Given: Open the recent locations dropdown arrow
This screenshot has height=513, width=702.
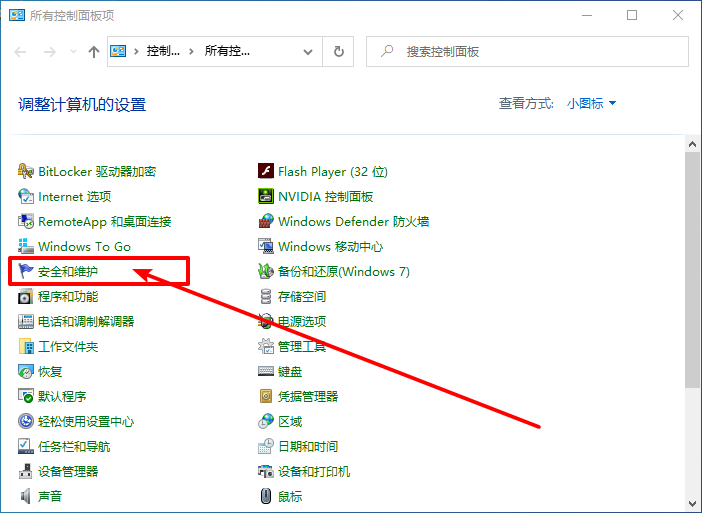Looking at the screenshot, I should 72,52.
